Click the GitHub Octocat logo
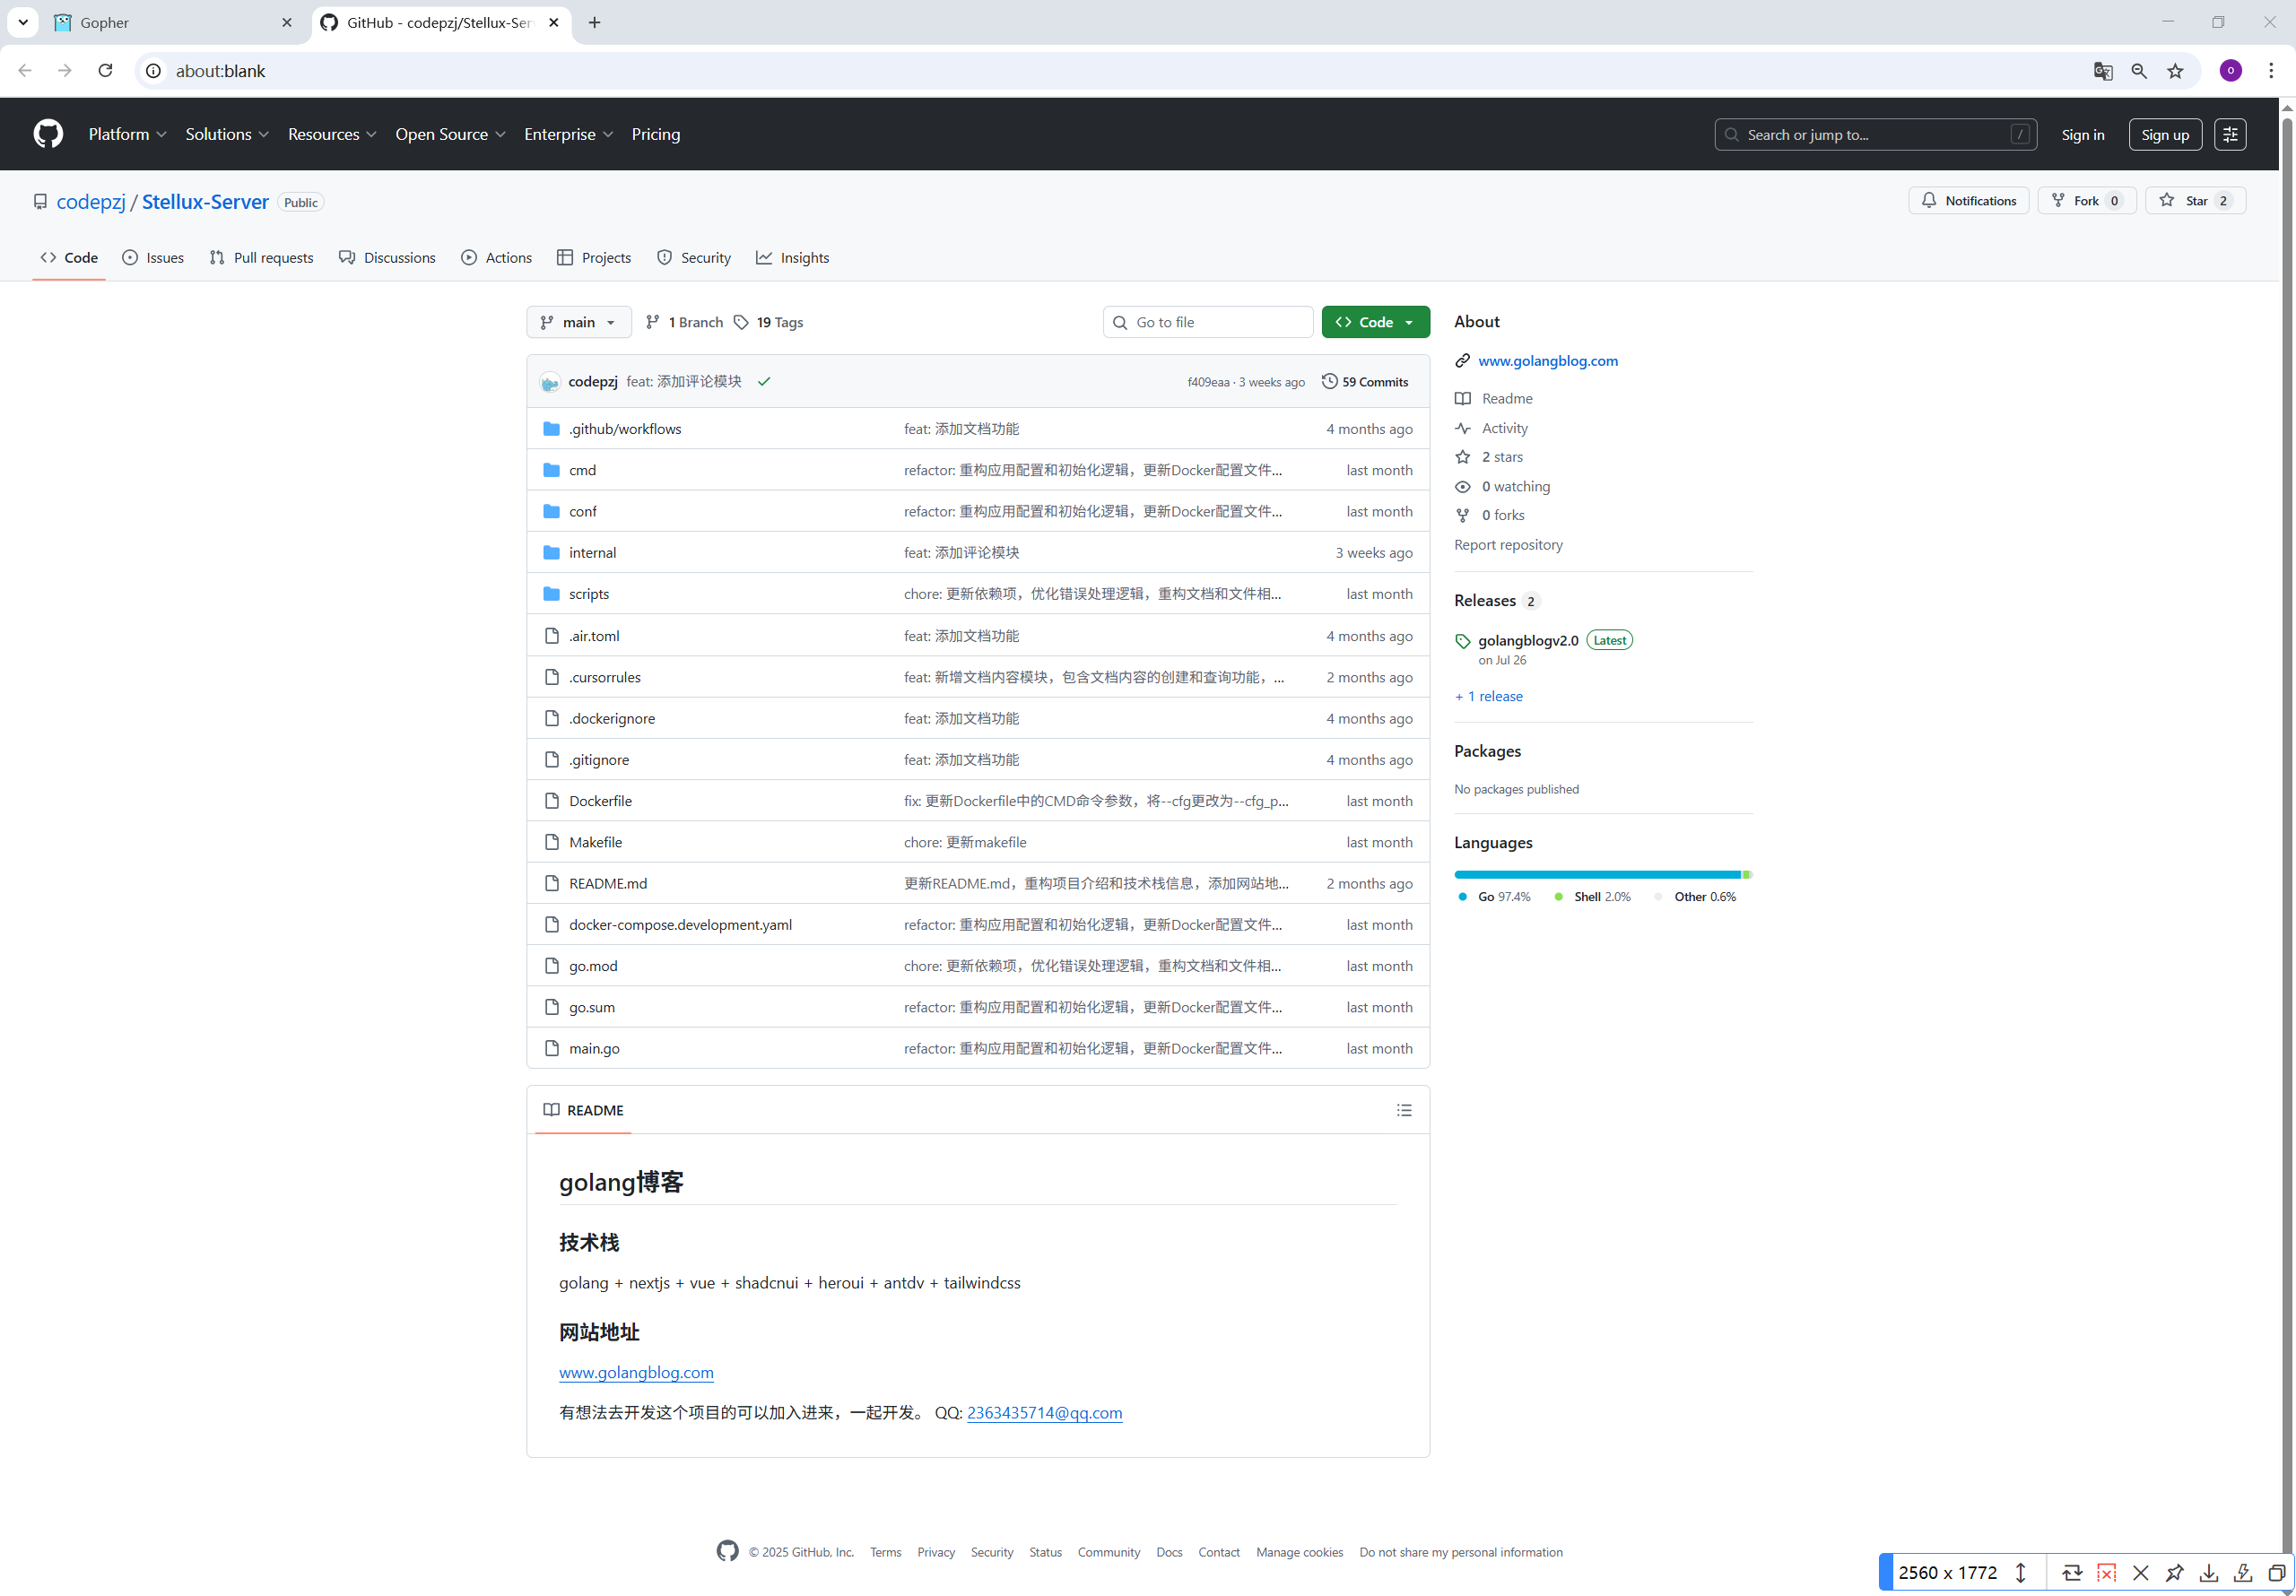 [48, 134]
